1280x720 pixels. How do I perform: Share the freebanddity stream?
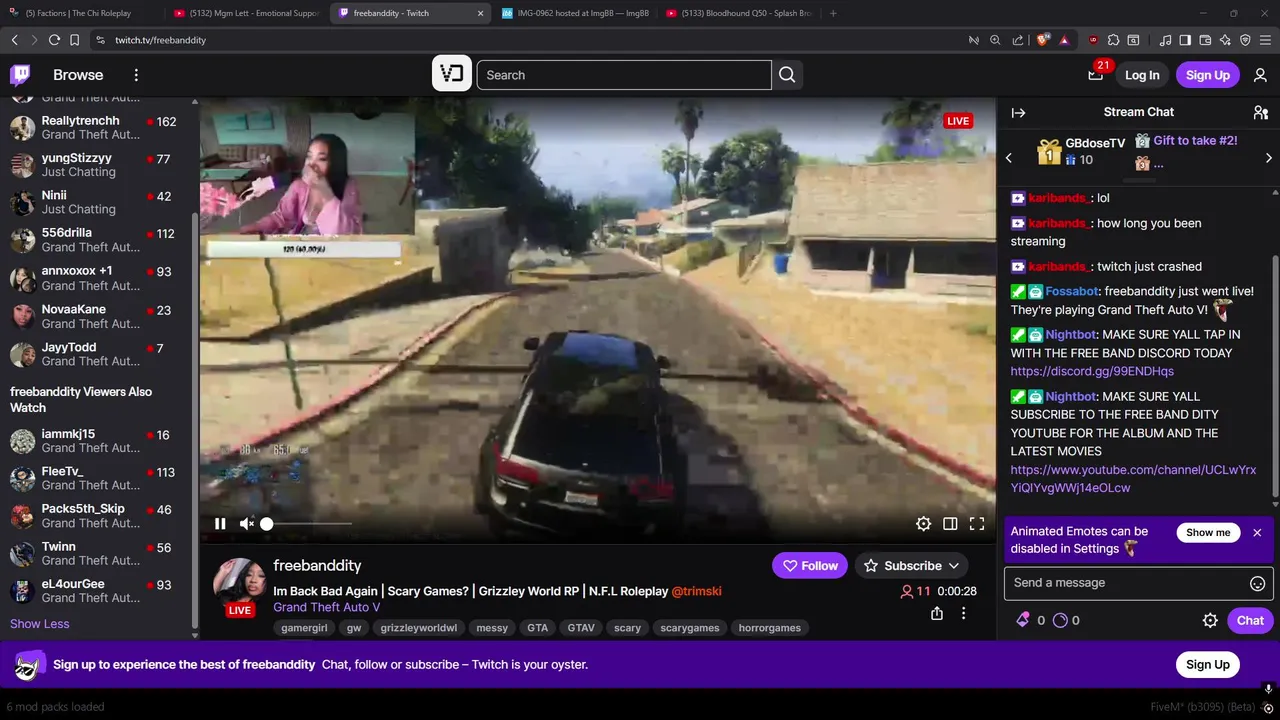click(x=937, y=613)
